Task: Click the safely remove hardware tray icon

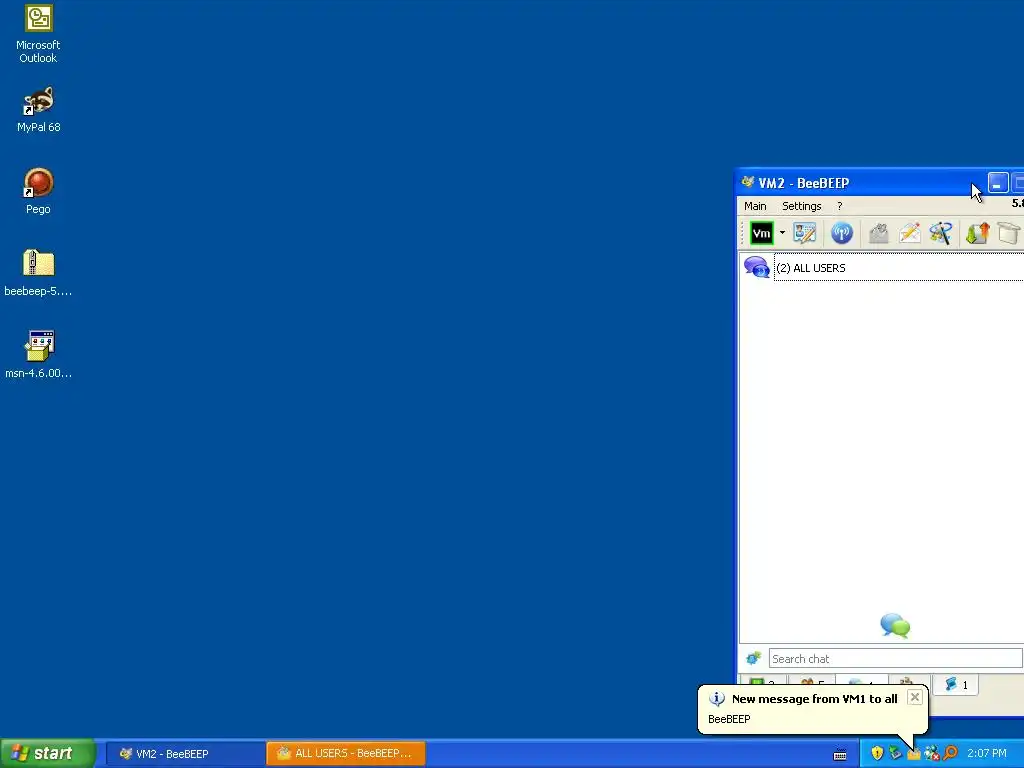Action: click(x=895, y=753)
